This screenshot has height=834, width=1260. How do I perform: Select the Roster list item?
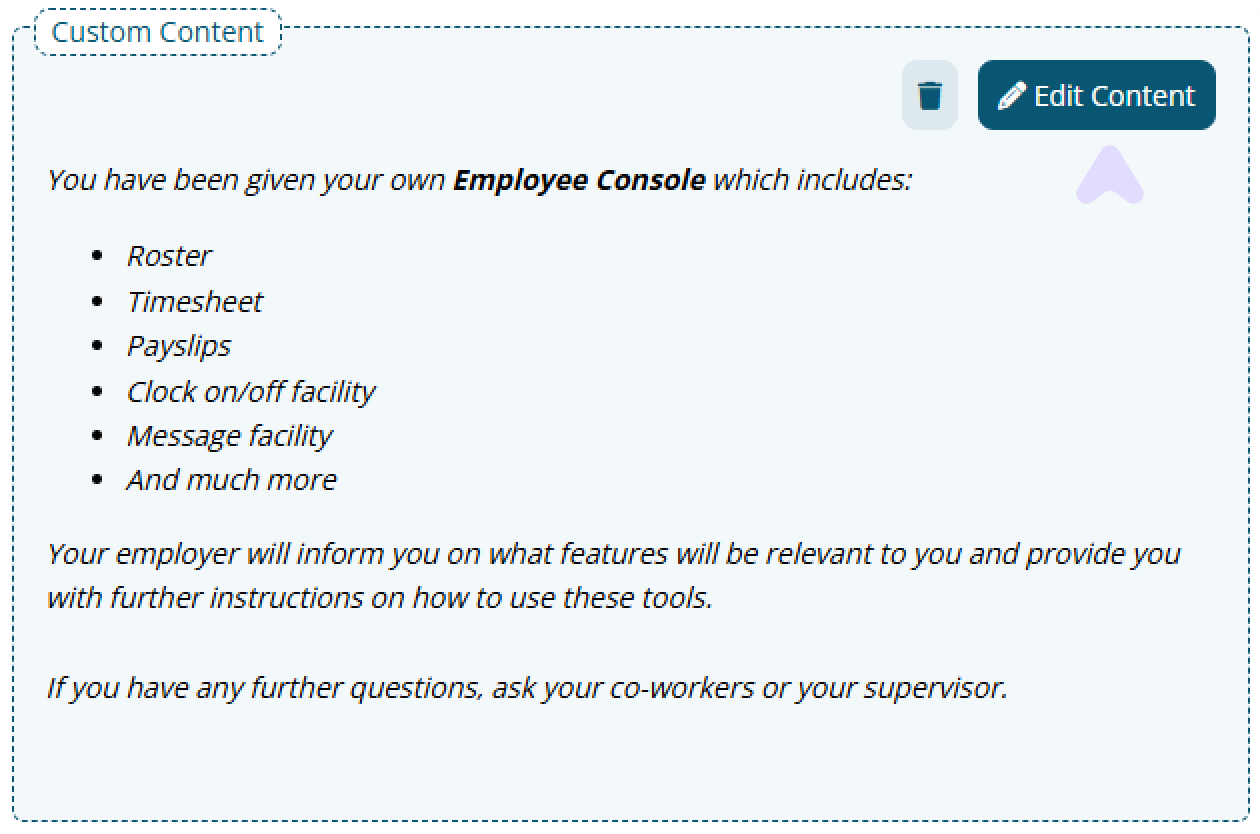point(169,256)
